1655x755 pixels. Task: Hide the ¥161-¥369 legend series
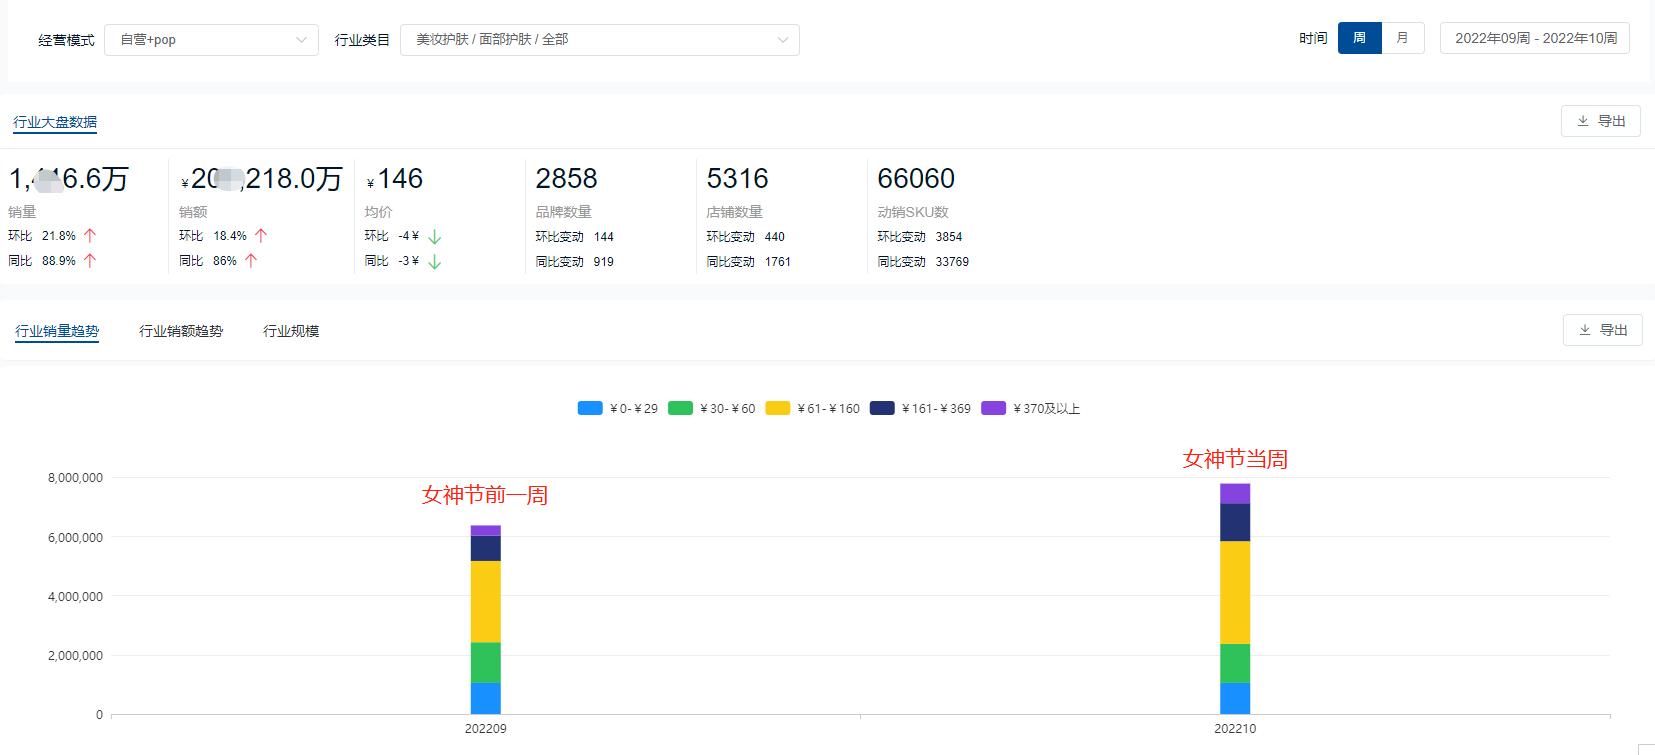pyautogui.click(x=920, y=408)
